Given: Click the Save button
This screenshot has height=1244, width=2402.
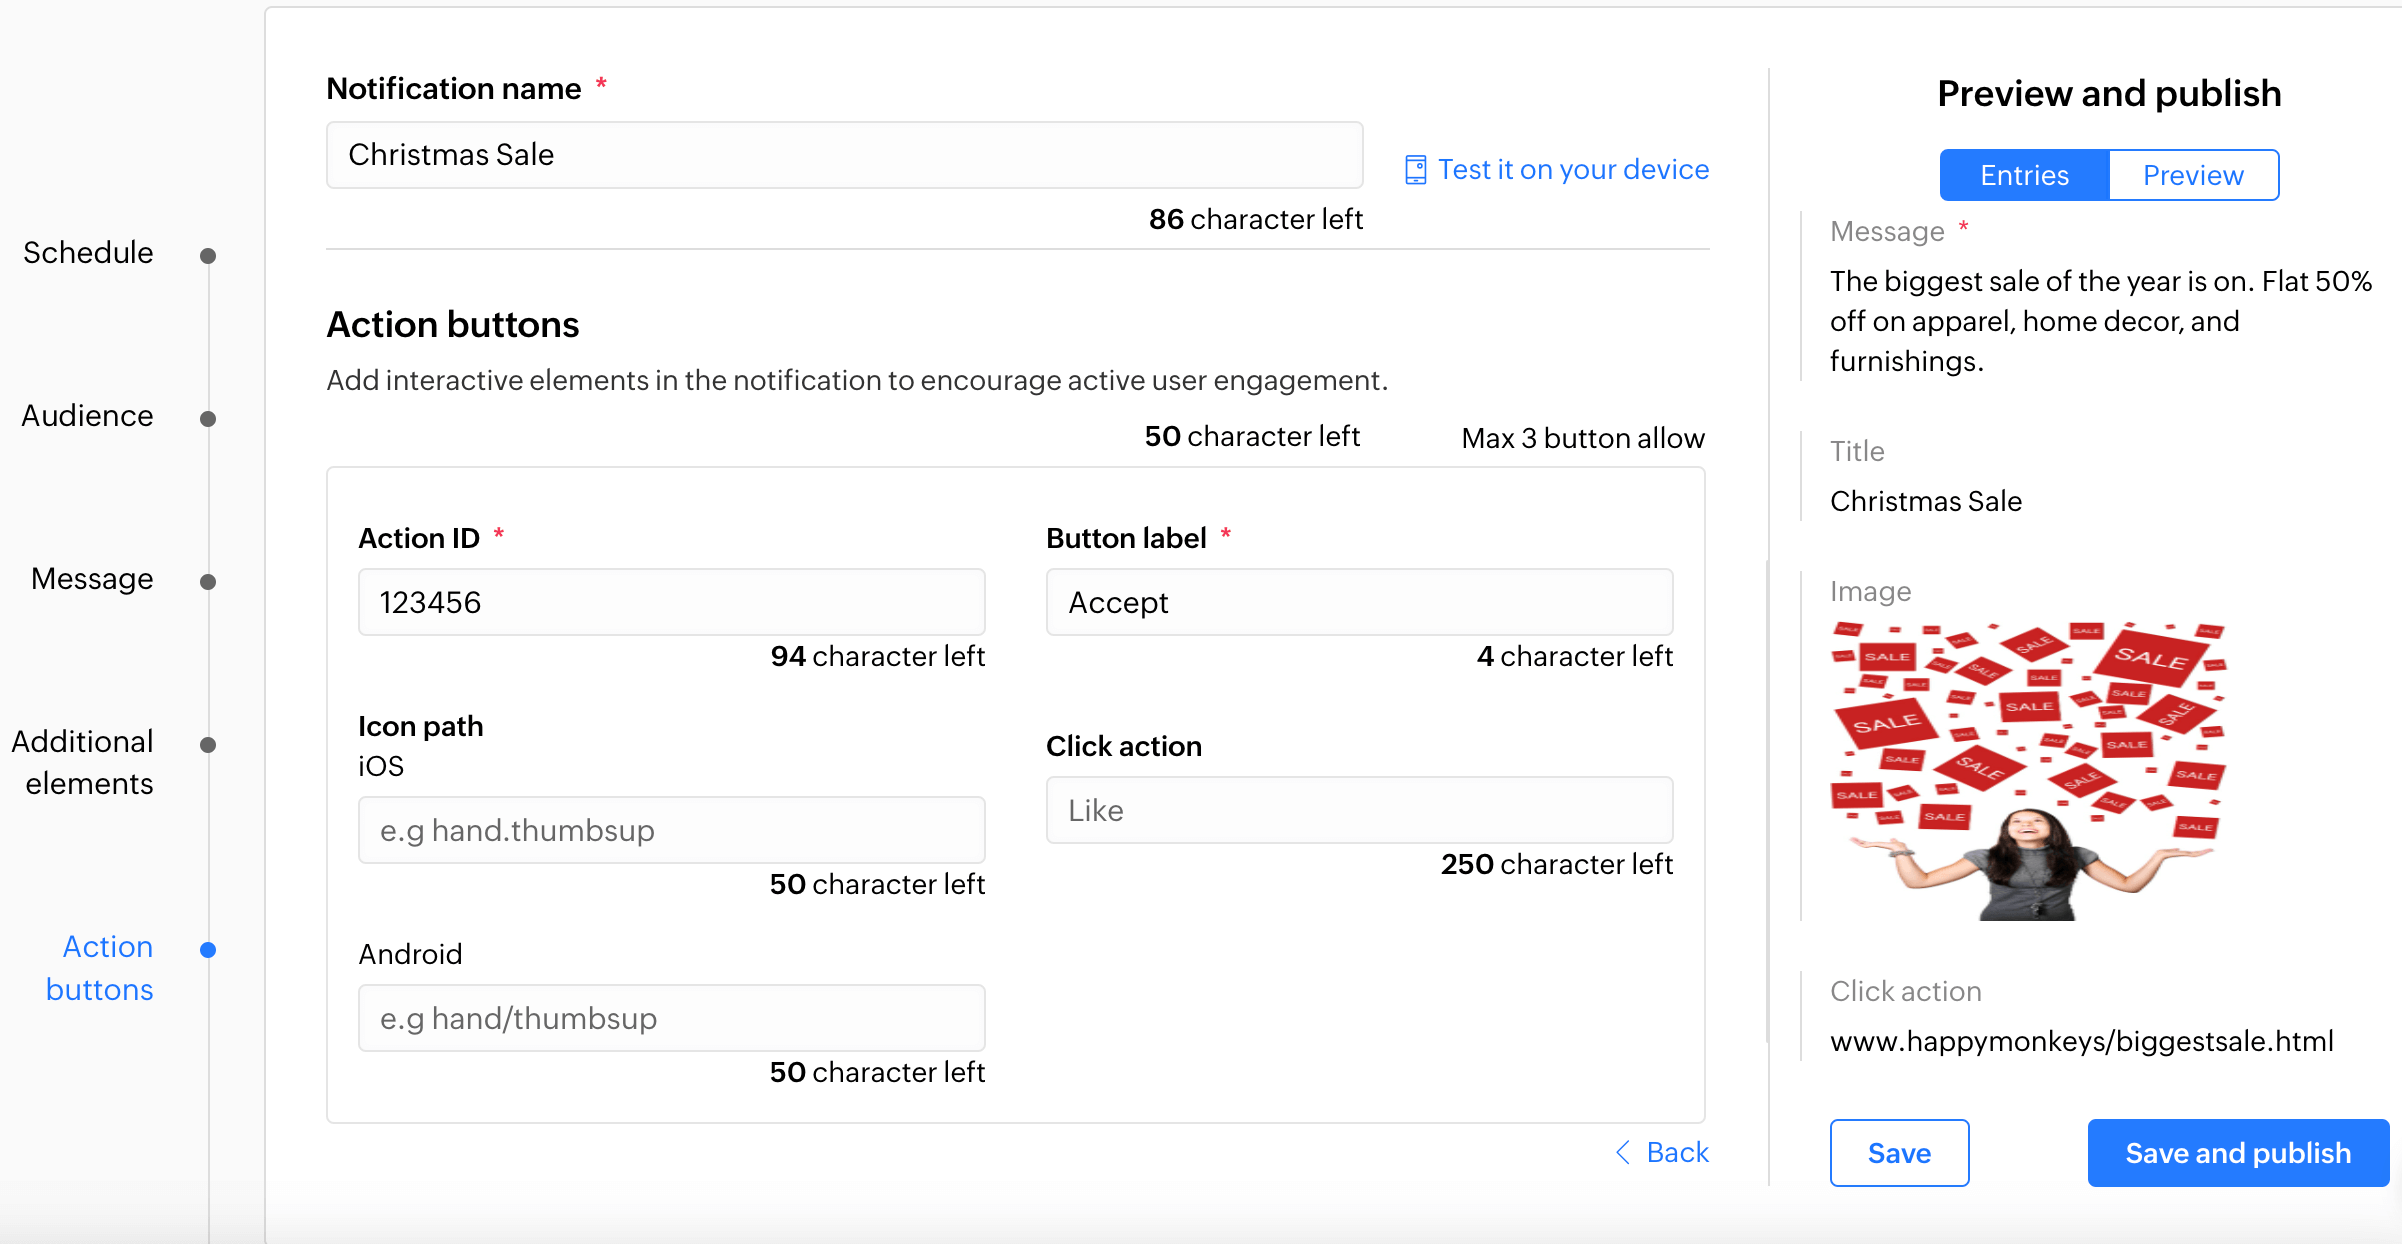Looking at the screenshot, I should tap(1898, 1153).
